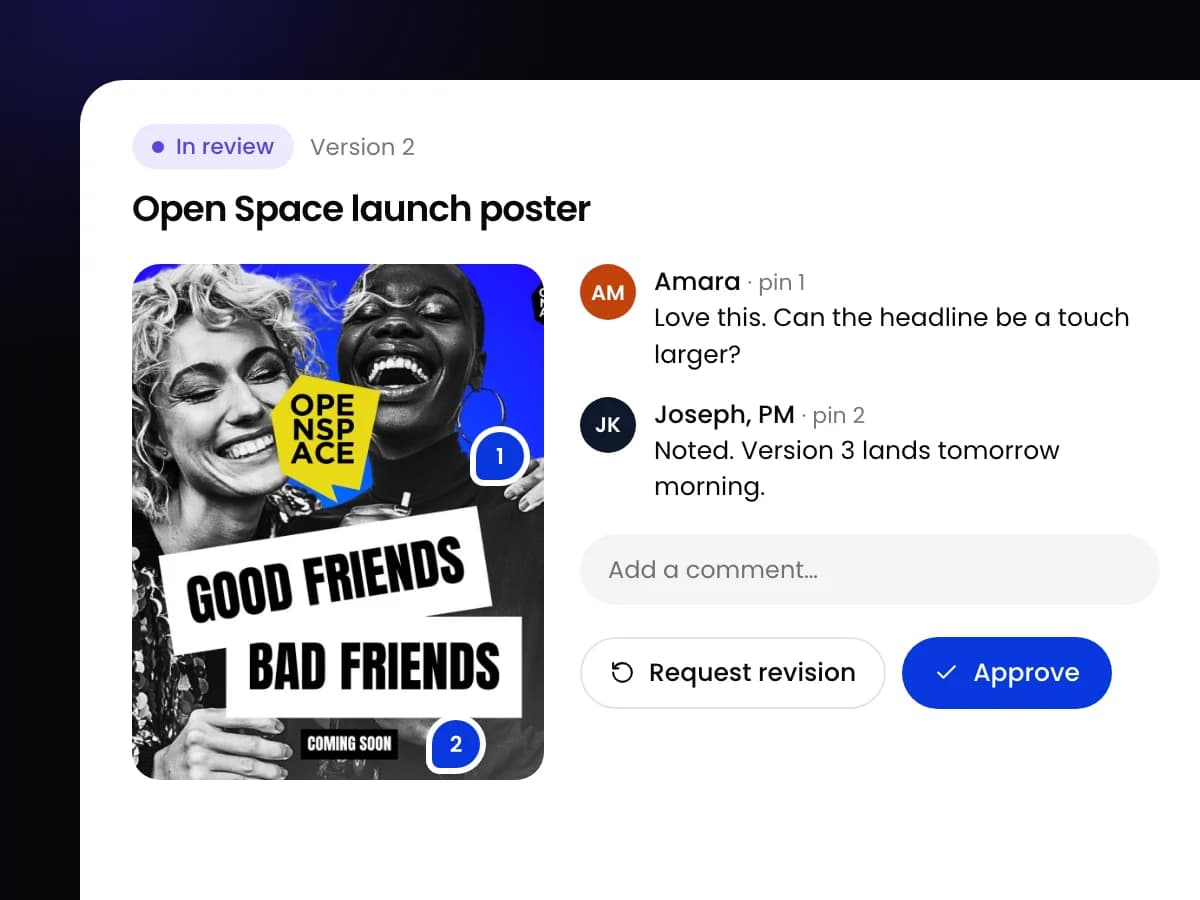
Task: Select pin 2 marker on poster
Action: click(456, 744)
